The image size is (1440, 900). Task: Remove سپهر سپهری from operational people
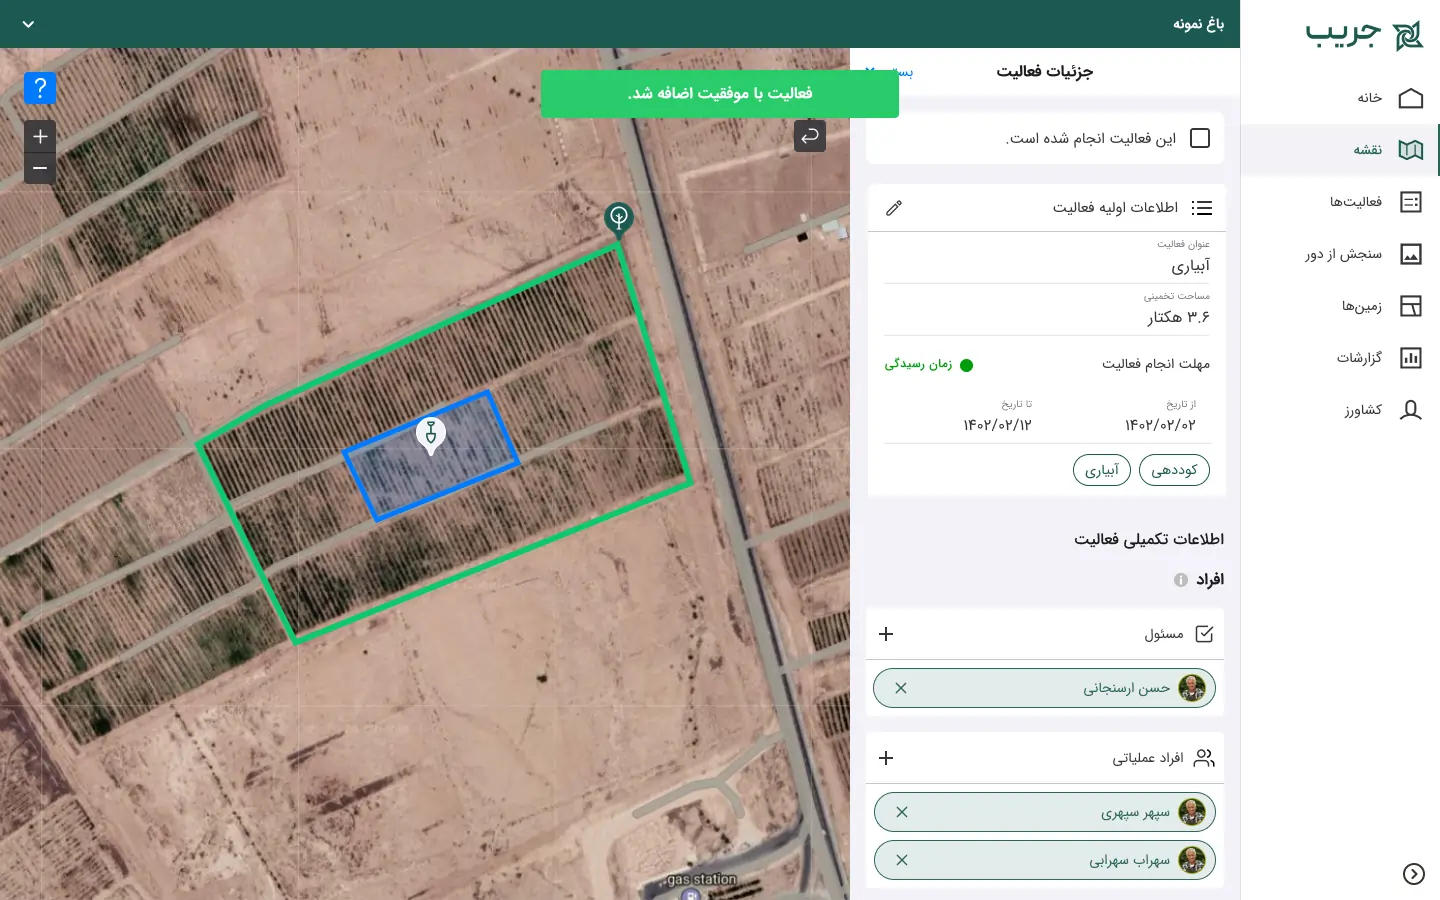[x=902, y=812]
